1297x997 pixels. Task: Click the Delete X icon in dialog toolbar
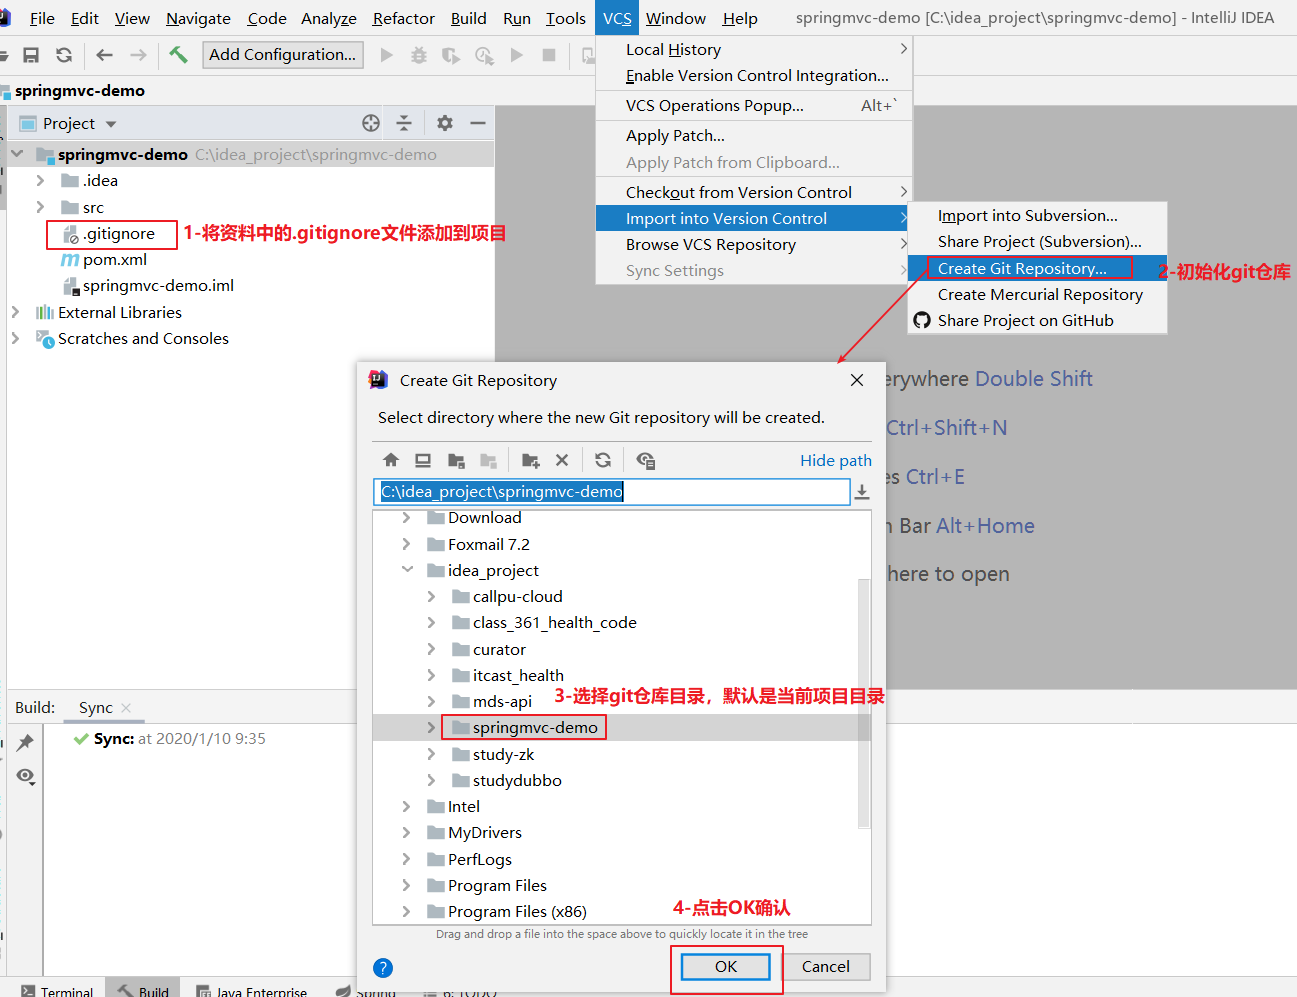pyautogui.click(x=562, y=460)
